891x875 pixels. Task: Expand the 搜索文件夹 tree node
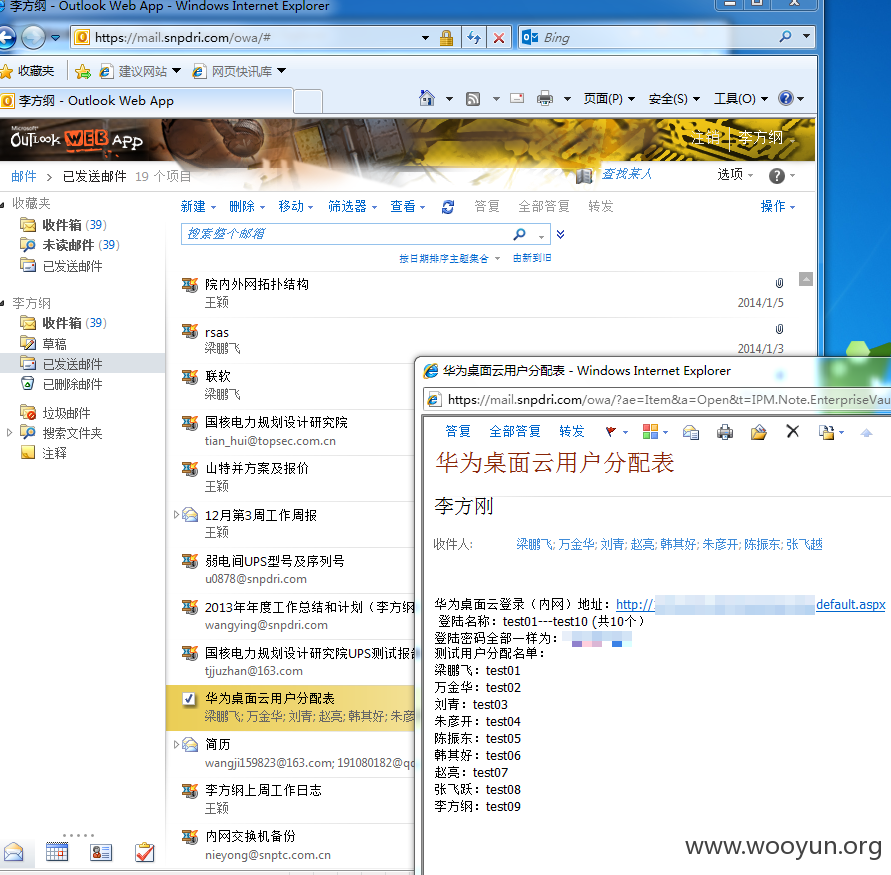(x=9, y=432)
